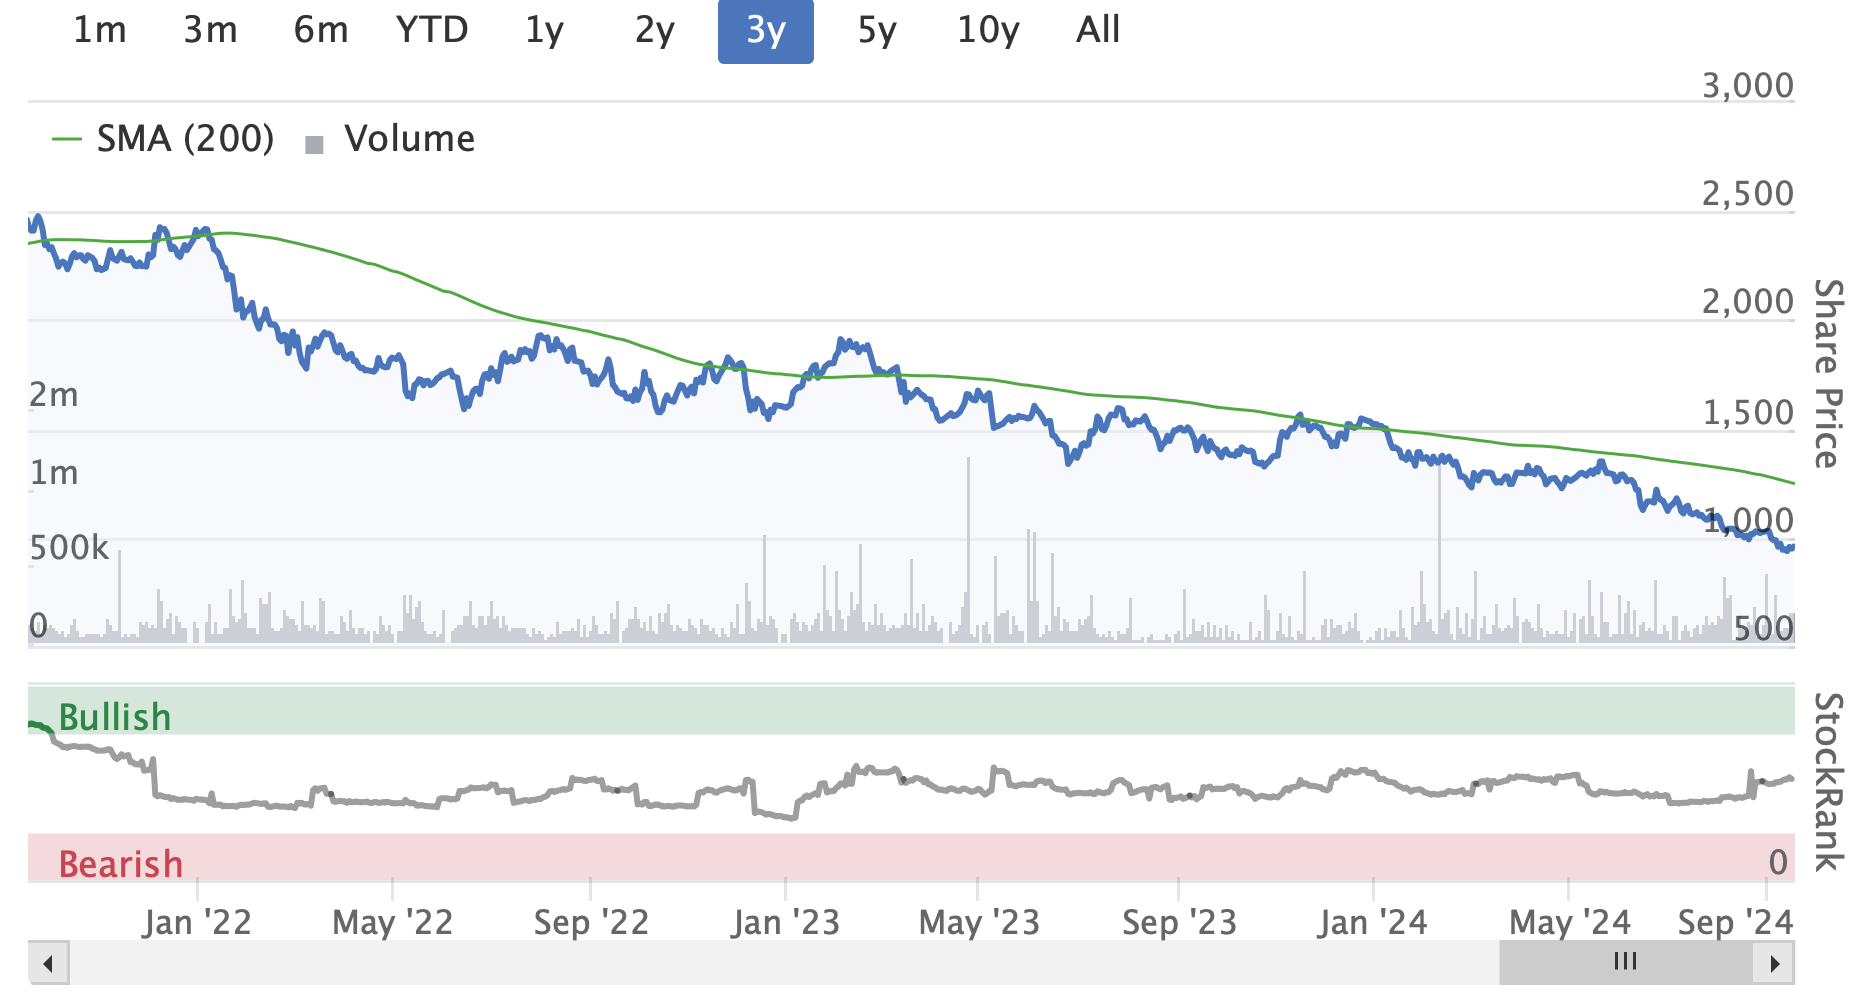Click the tallest volume spike near May '23
This screenshot has width=1872, height=1002.
(x=968, y=548)
